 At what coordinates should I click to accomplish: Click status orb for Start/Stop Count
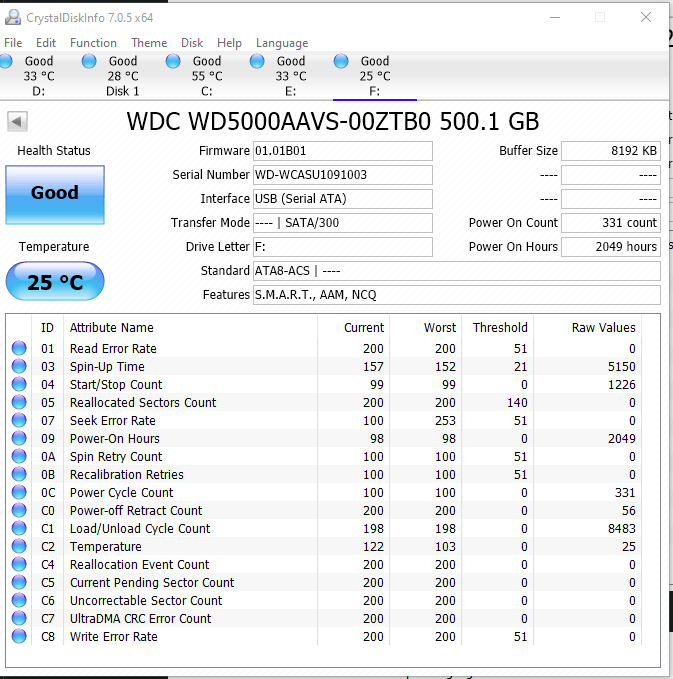pos(19,384)
